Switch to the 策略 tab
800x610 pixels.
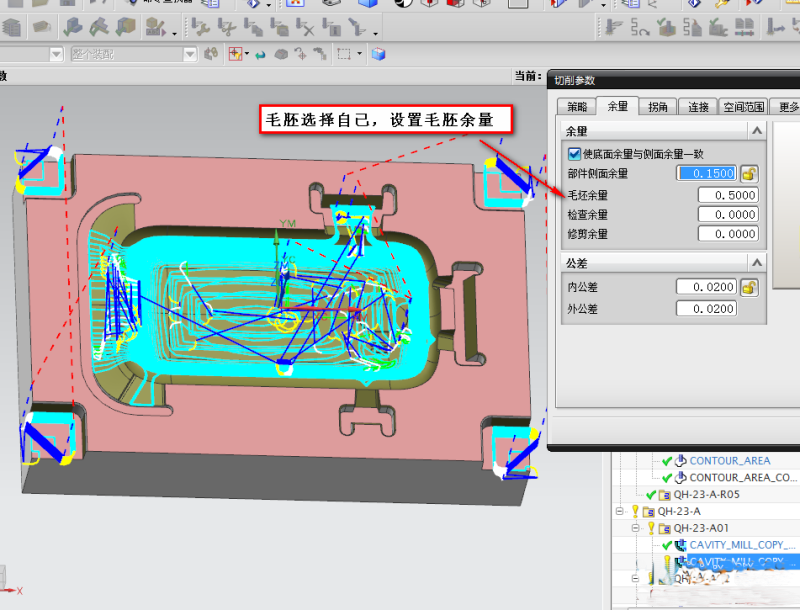click(x=577, y=106)
